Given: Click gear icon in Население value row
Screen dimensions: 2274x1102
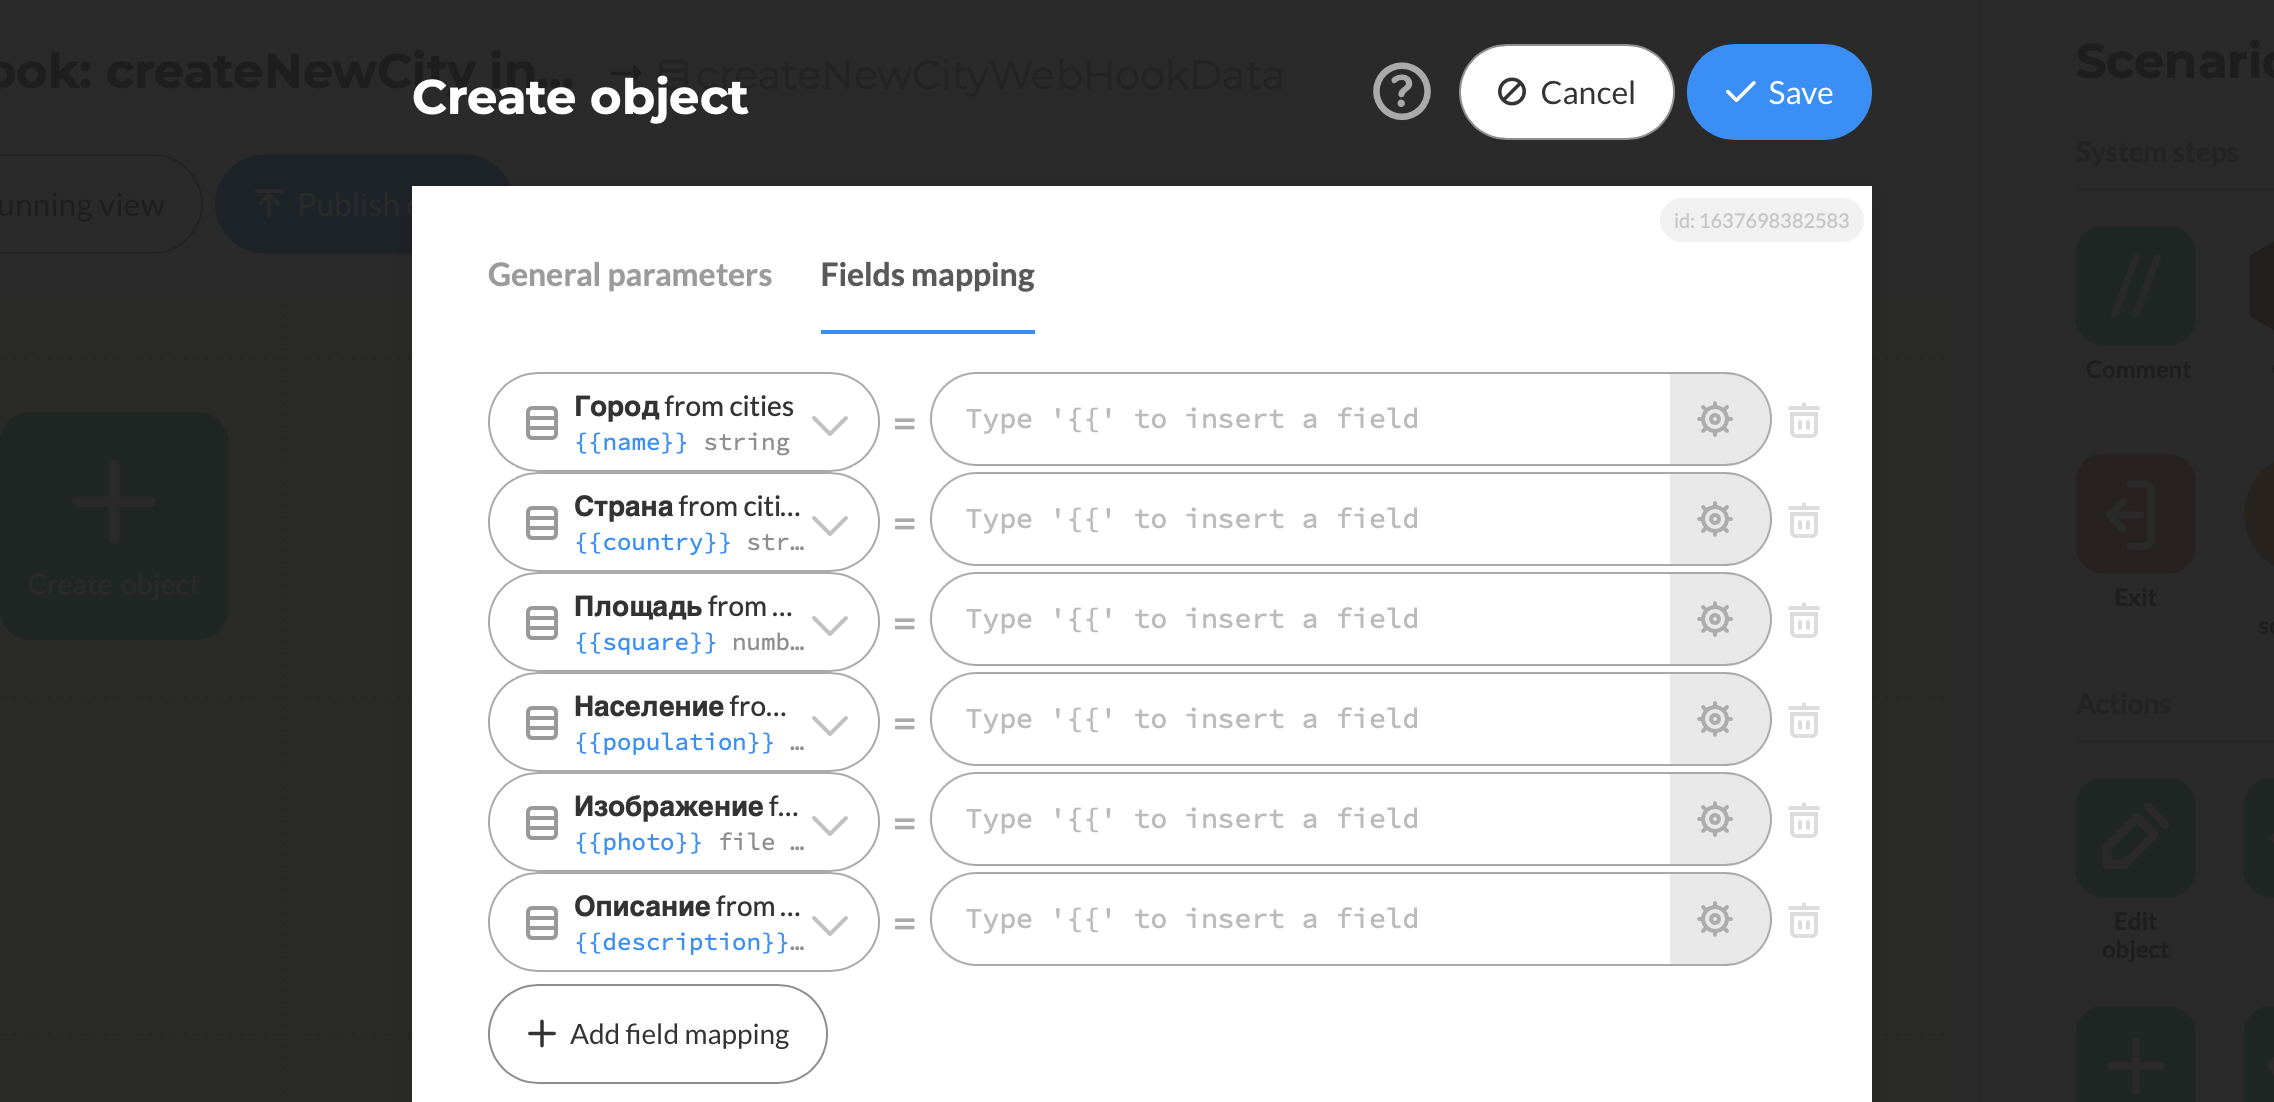Looking at the screenshot, I should tap(1715, 719).
